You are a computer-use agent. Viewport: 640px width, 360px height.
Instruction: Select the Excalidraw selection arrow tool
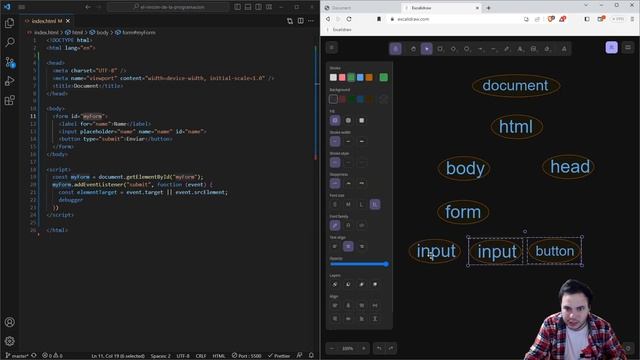(x=427, y=49)
